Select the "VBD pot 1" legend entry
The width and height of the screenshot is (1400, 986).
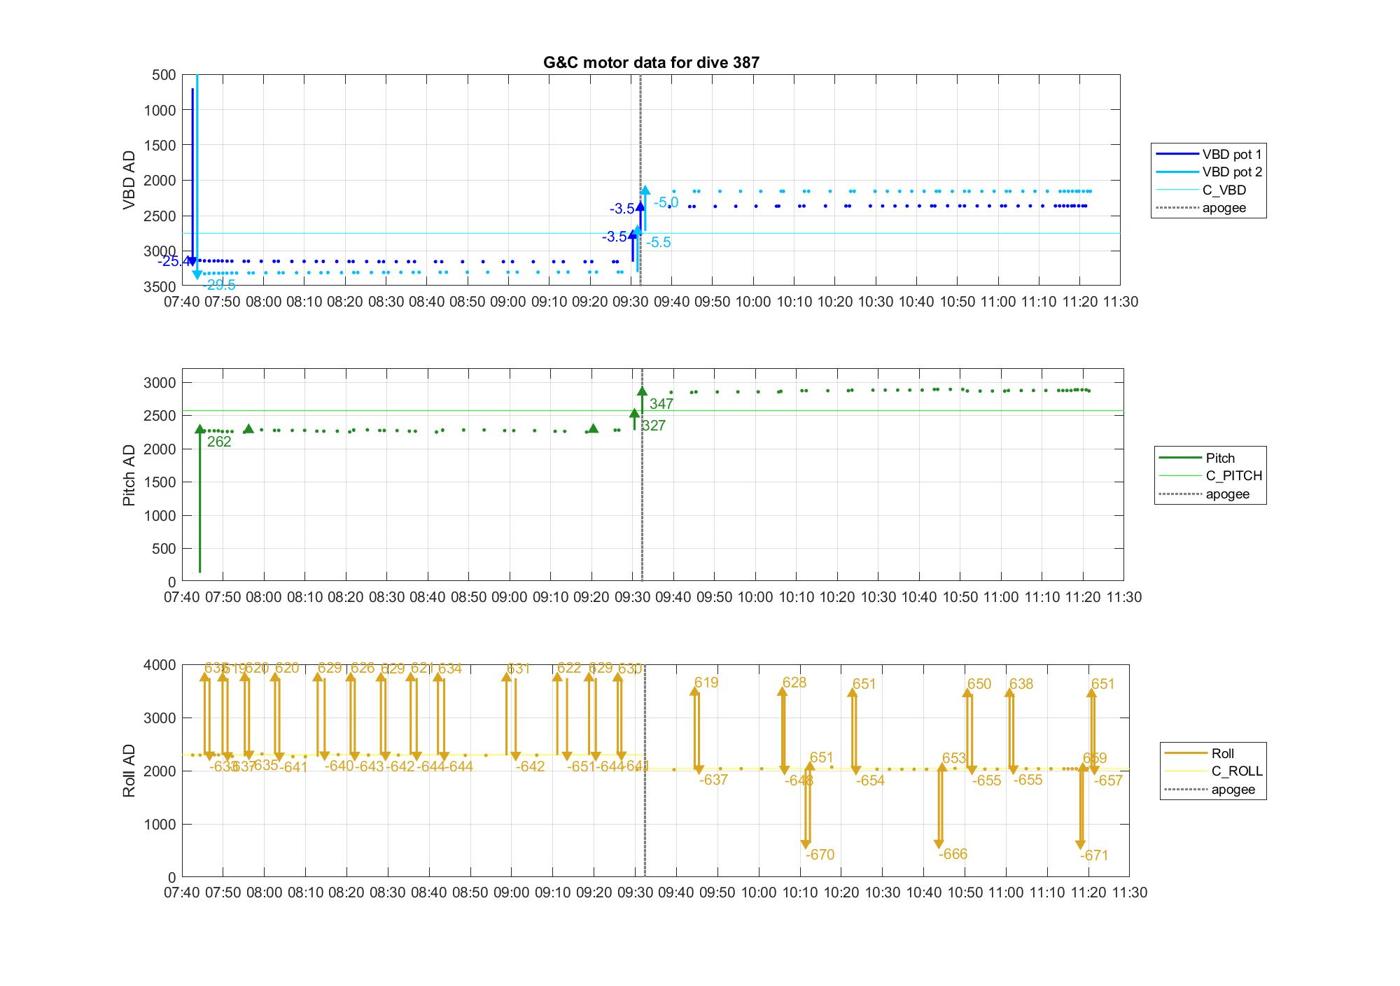pos(1208,154)
